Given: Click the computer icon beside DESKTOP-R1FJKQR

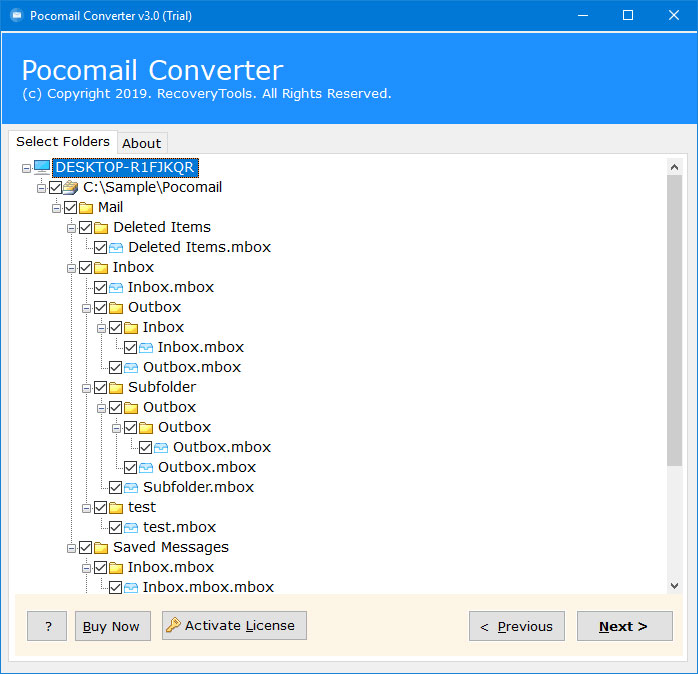Looking at the screenshot, I should tap(42, 167).
